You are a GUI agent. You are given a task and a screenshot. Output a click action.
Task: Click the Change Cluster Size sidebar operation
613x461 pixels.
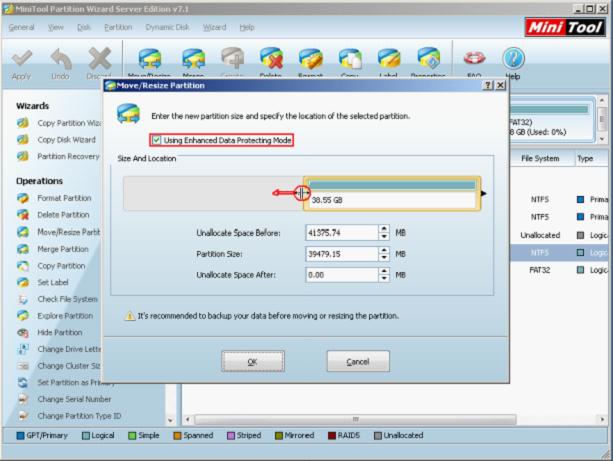[x=59, y=366]
